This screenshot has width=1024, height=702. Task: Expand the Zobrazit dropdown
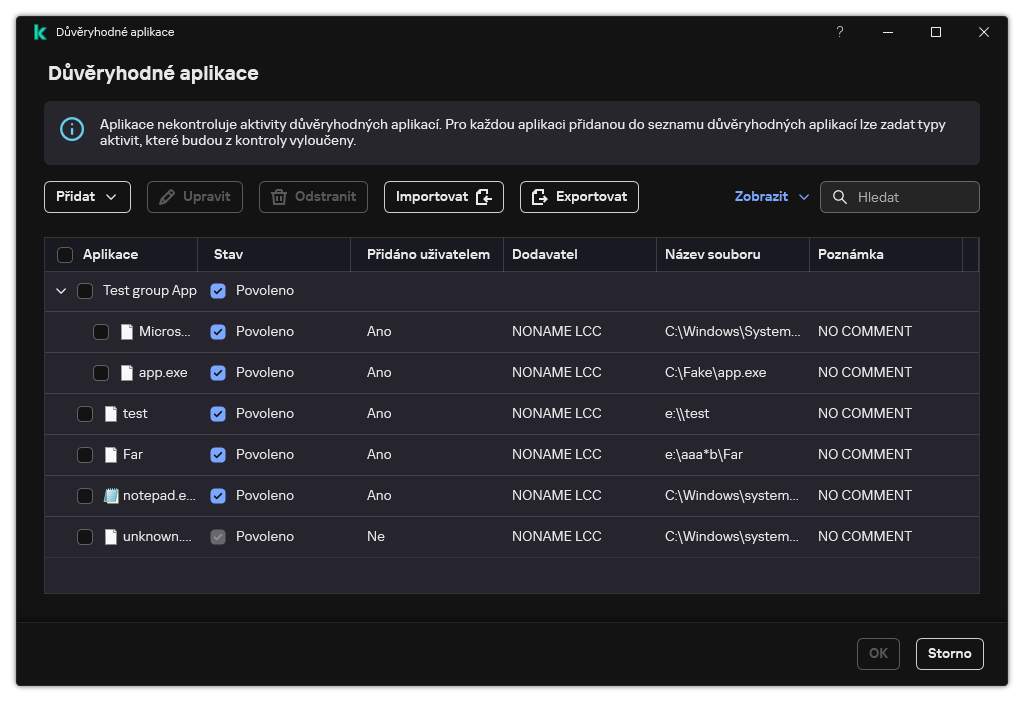click(771, 197)
